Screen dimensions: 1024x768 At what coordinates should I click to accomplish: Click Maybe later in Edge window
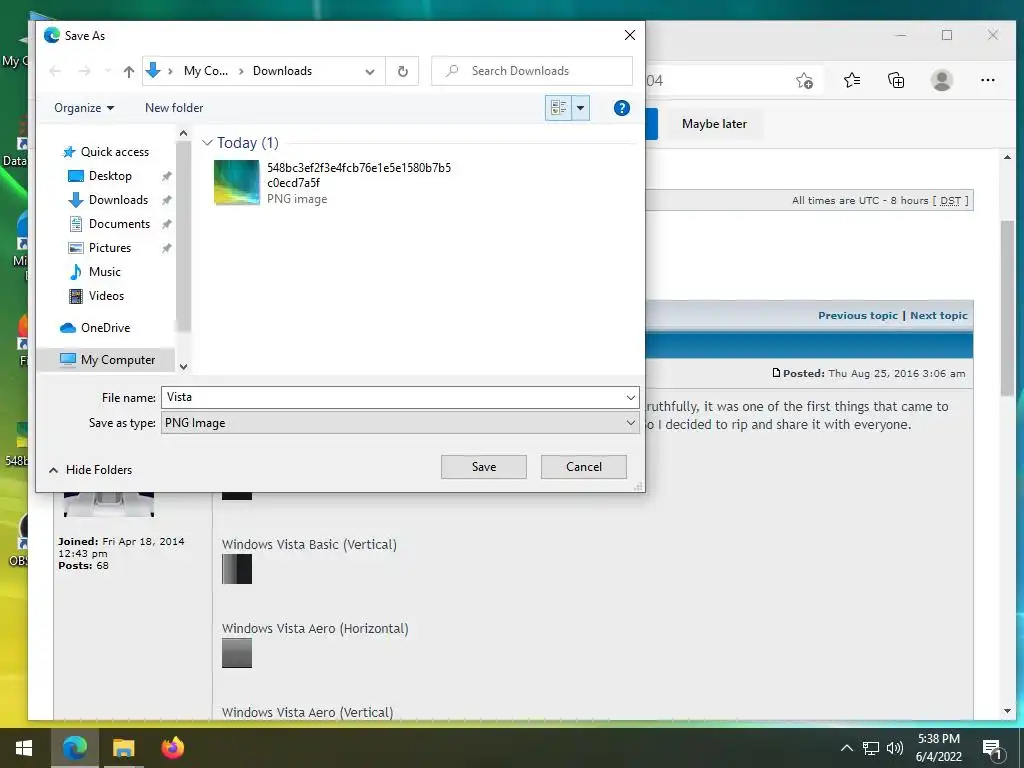point(714,124)
